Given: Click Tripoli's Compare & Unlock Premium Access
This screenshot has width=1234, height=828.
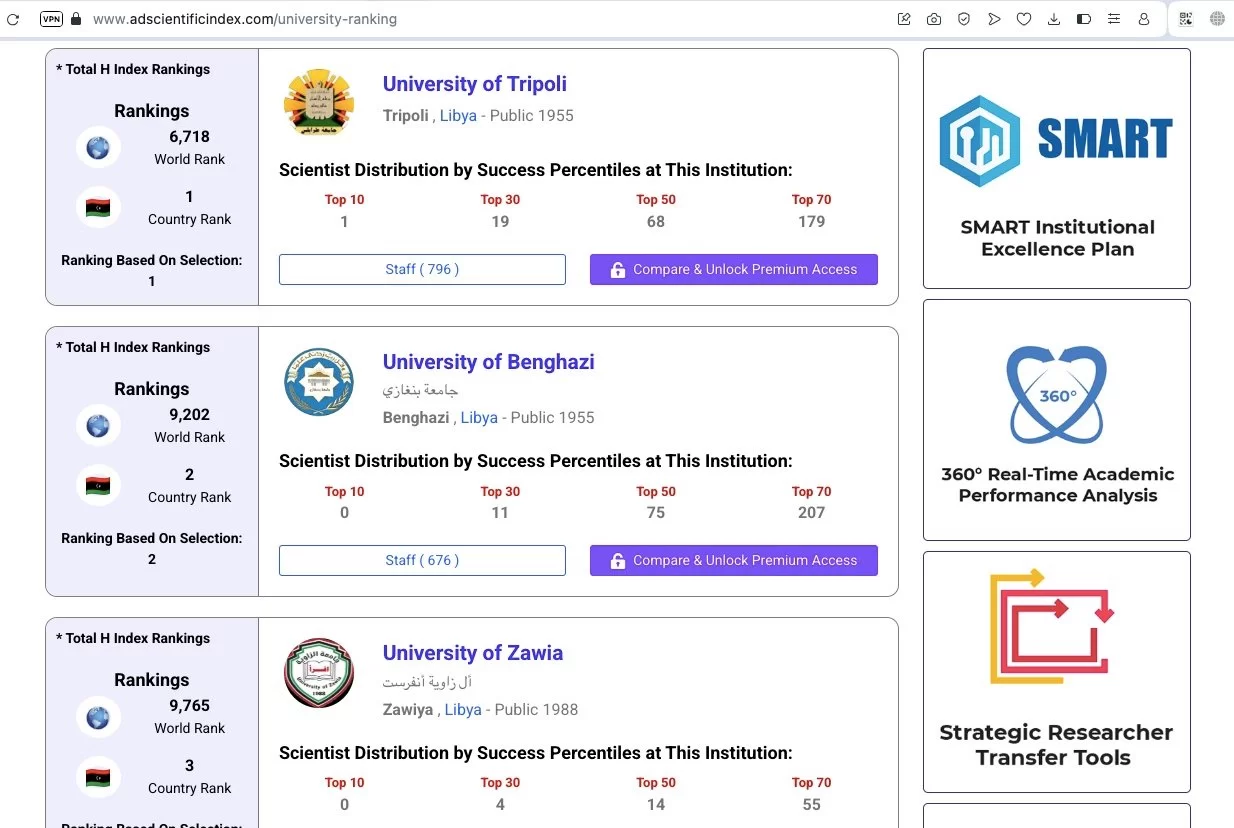Looking at the screenshot, I should coord(733,270).
